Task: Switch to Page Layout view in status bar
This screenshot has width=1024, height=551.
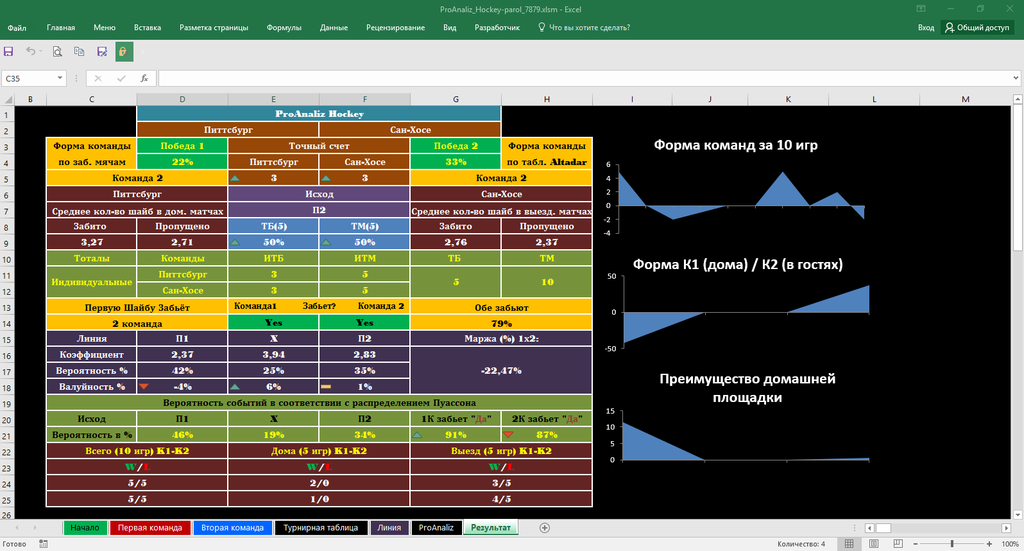Action: pyautogui.click(x=874, y=544)
